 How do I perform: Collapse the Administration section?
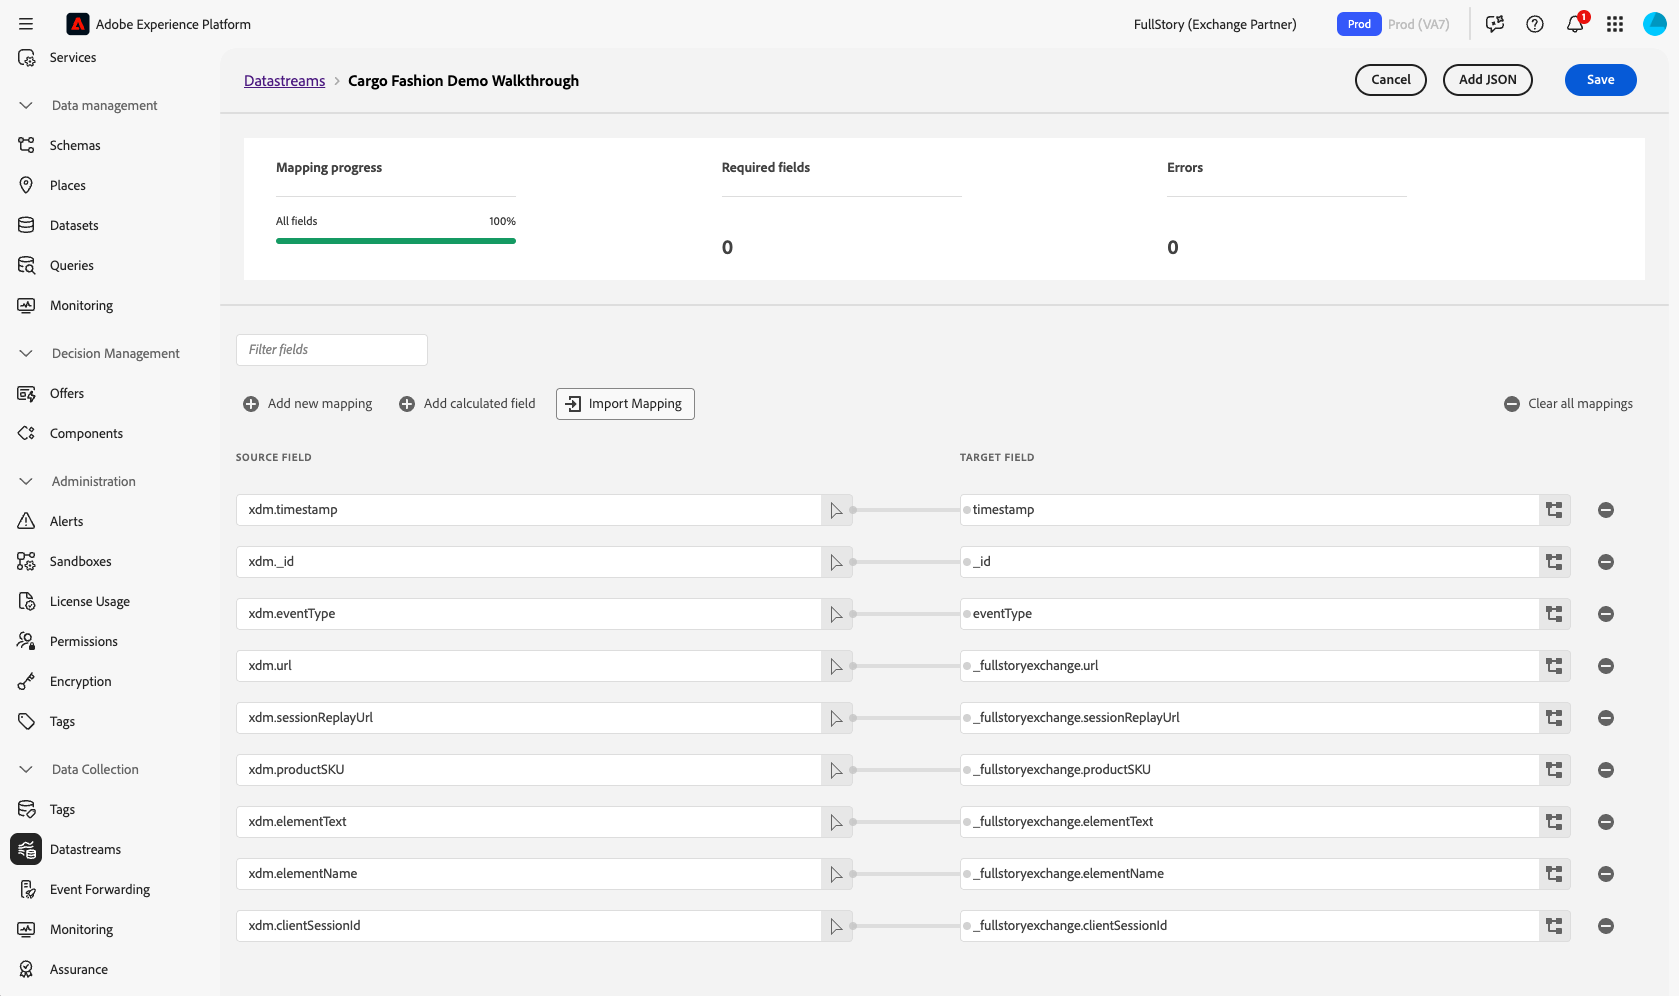[26, 481]
